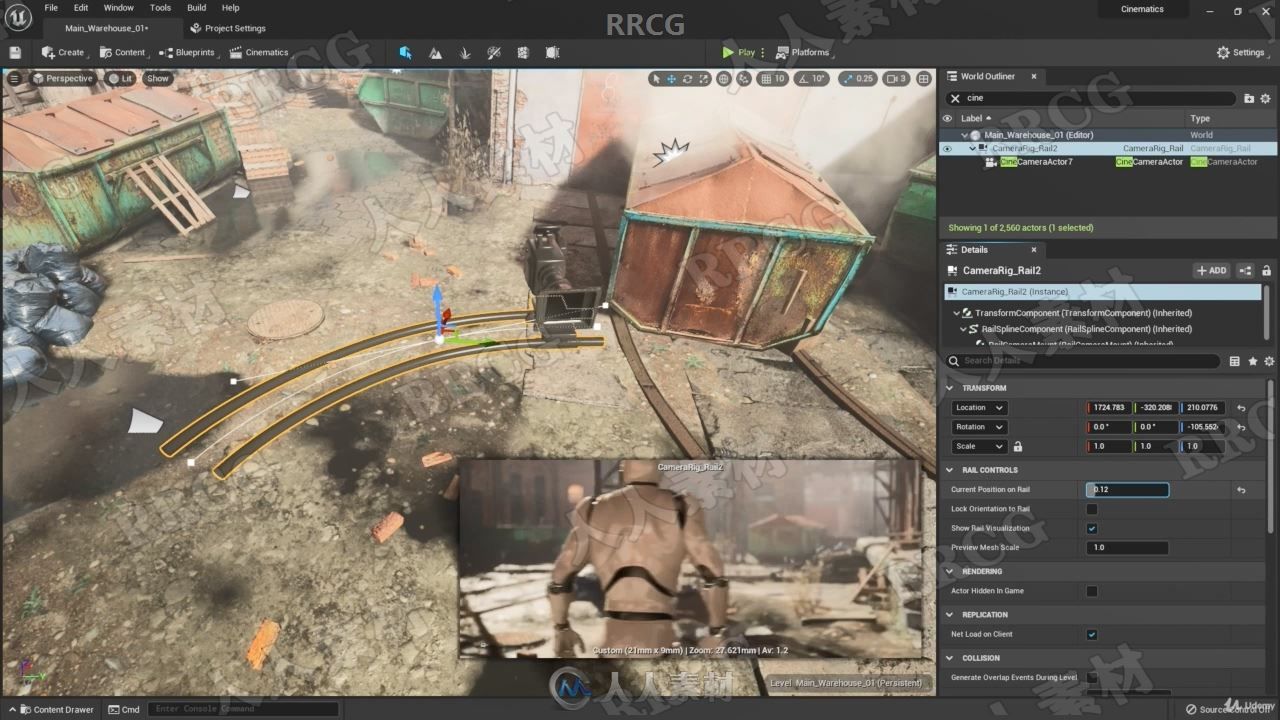
Task: Clear the 'cine' outliner search with X
Action: pos(955,98)
